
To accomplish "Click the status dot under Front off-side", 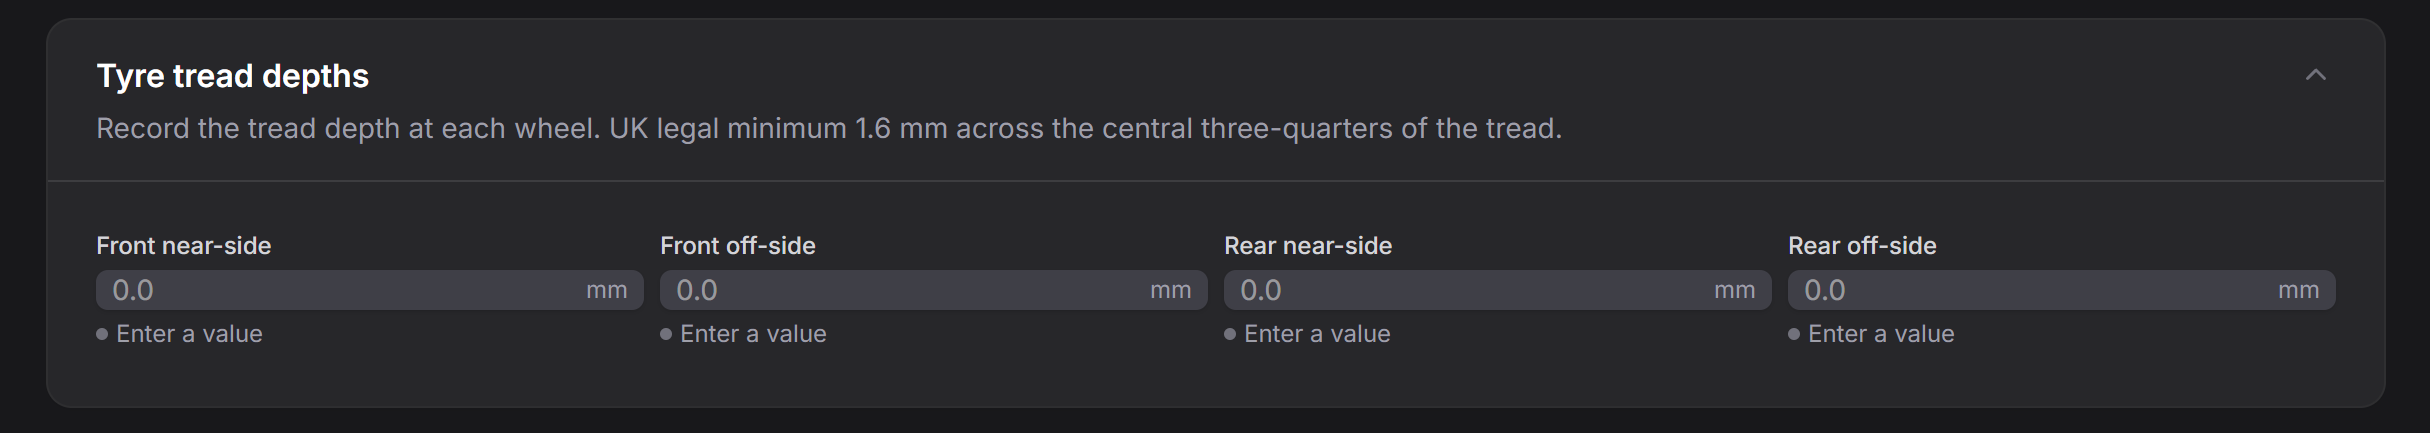I will click(666, 334).
